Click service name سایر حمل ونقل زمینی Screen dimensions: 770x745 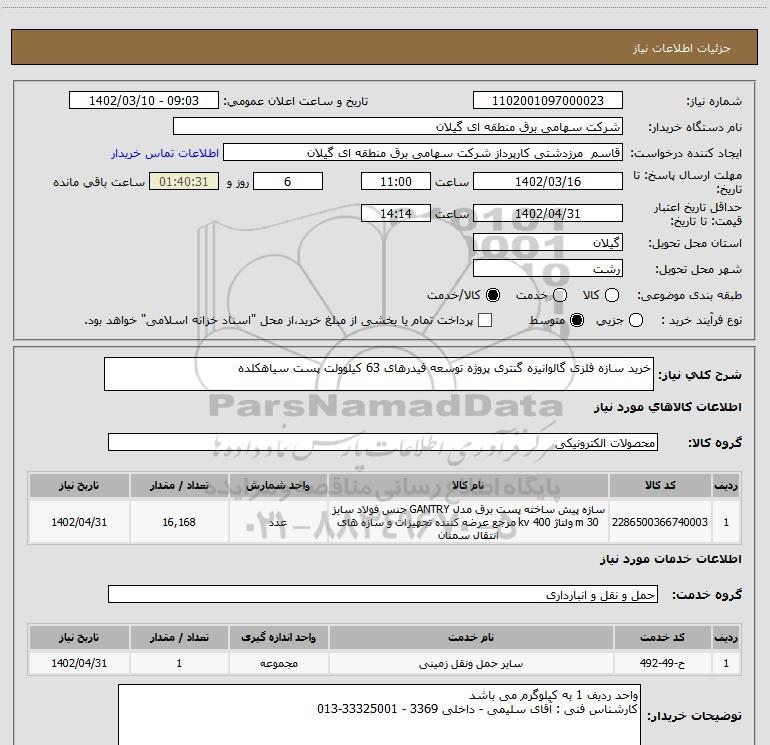point(470,663)
